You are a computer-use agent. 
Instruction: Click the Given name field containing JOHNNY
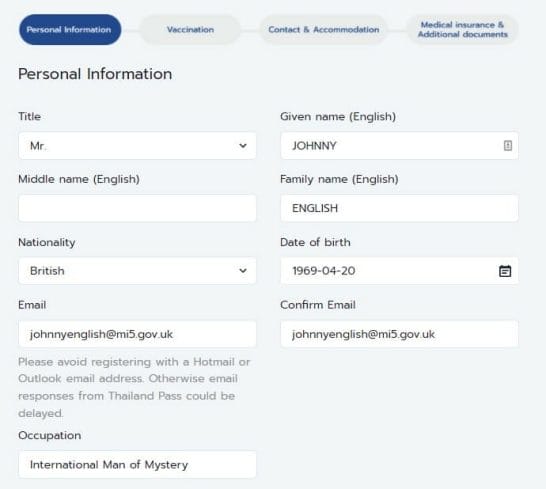pyautogui.click(x=399, y=146)
